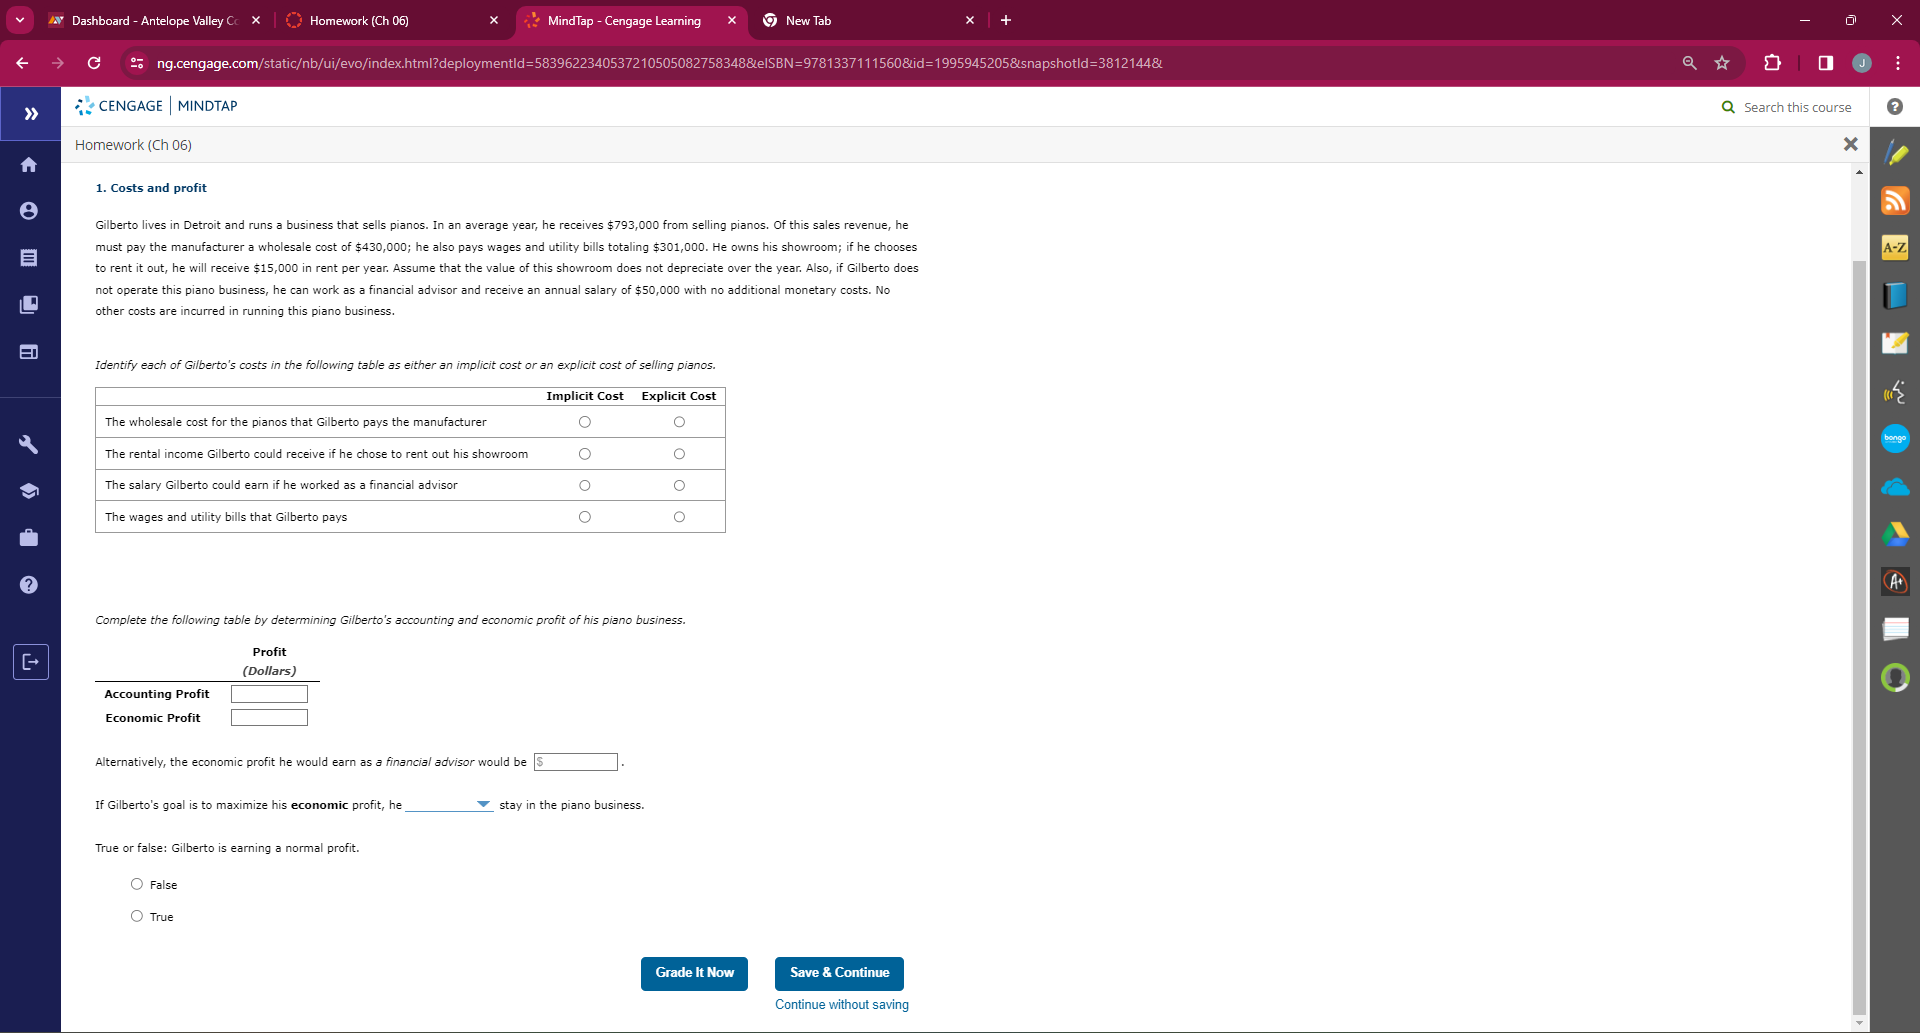Open the Home icon in left sidebar
This screenshot has height=1033, width=1920.
click(29, 164)
